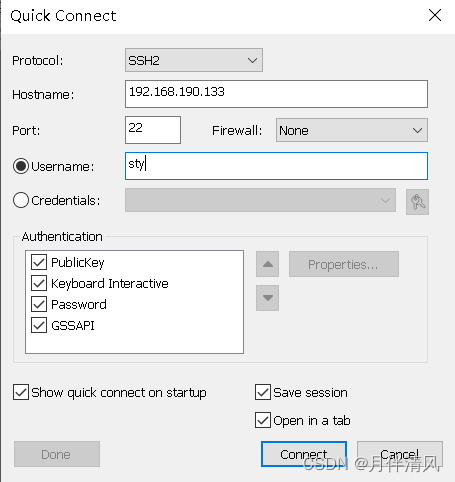Click into the Port field
Screen dimensions: 455x482
pos(153,130)
